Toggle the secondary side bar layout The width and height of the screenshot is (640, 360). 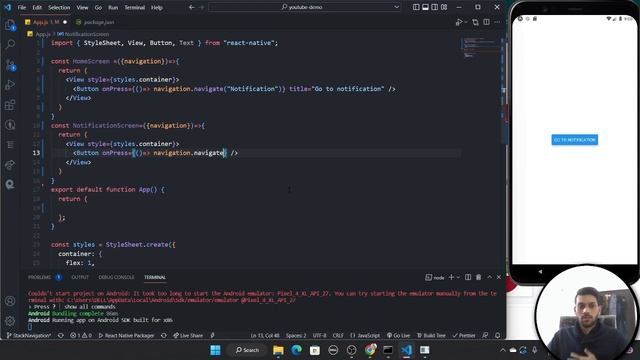coord(435,7)
